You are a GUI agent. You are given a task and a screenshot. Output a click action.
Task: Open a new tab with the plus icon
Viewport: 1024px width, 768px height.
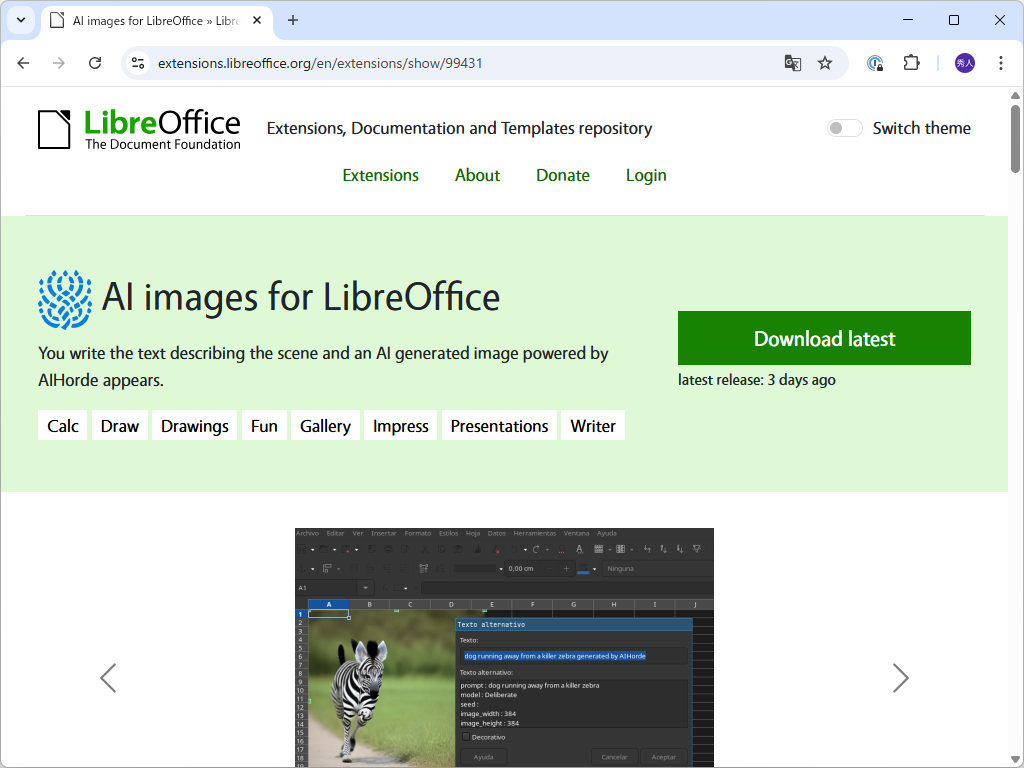tap(291, 20)
